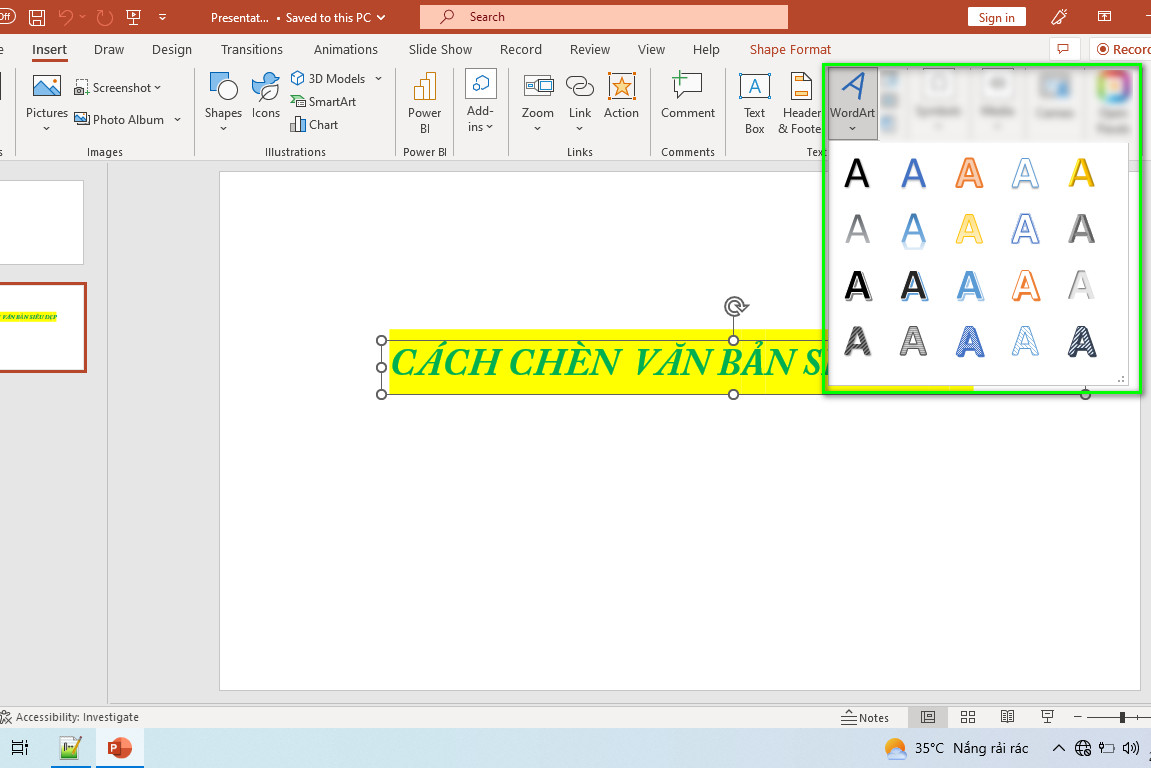Open the Shapes gallery
Image resolution: width=1151 pixels, height=768 pixels.
[223, 103]
